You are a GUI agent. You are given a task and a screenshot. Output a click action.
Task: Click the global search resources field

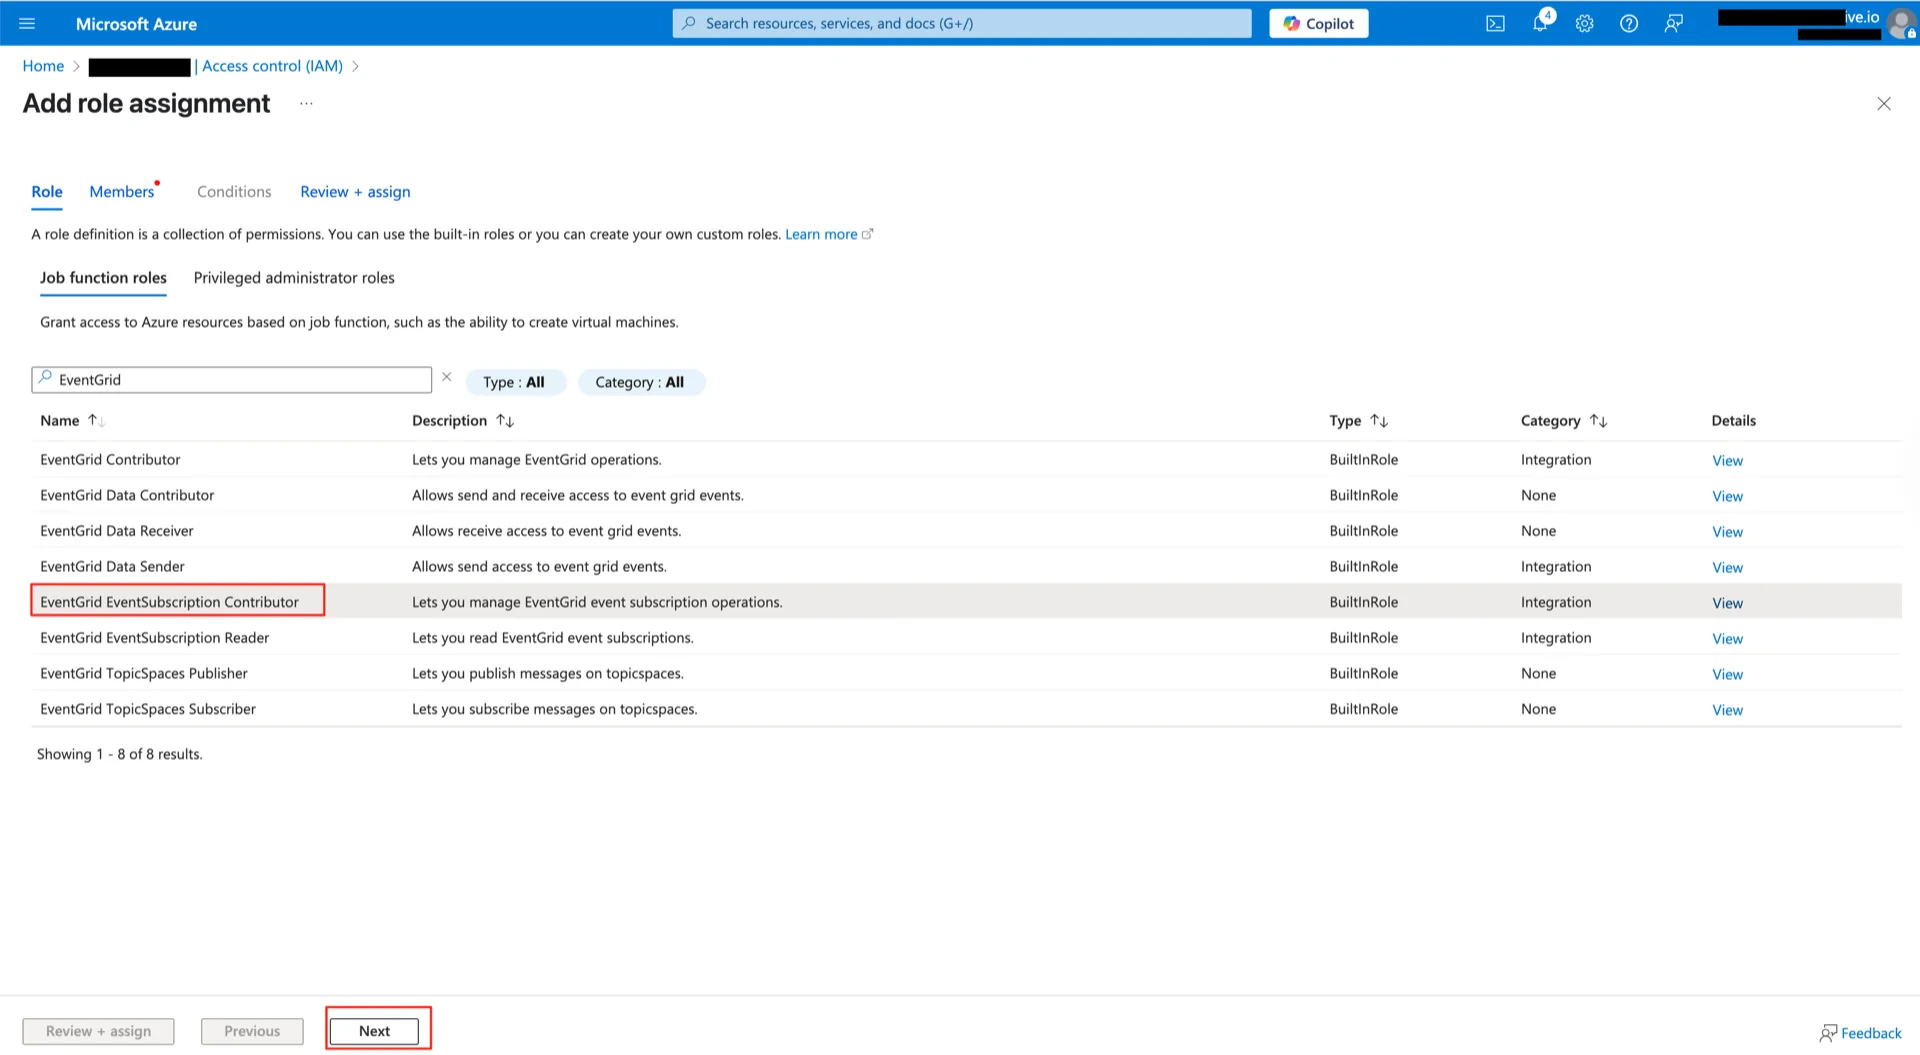pyautogui.click(x=962, y=23)
